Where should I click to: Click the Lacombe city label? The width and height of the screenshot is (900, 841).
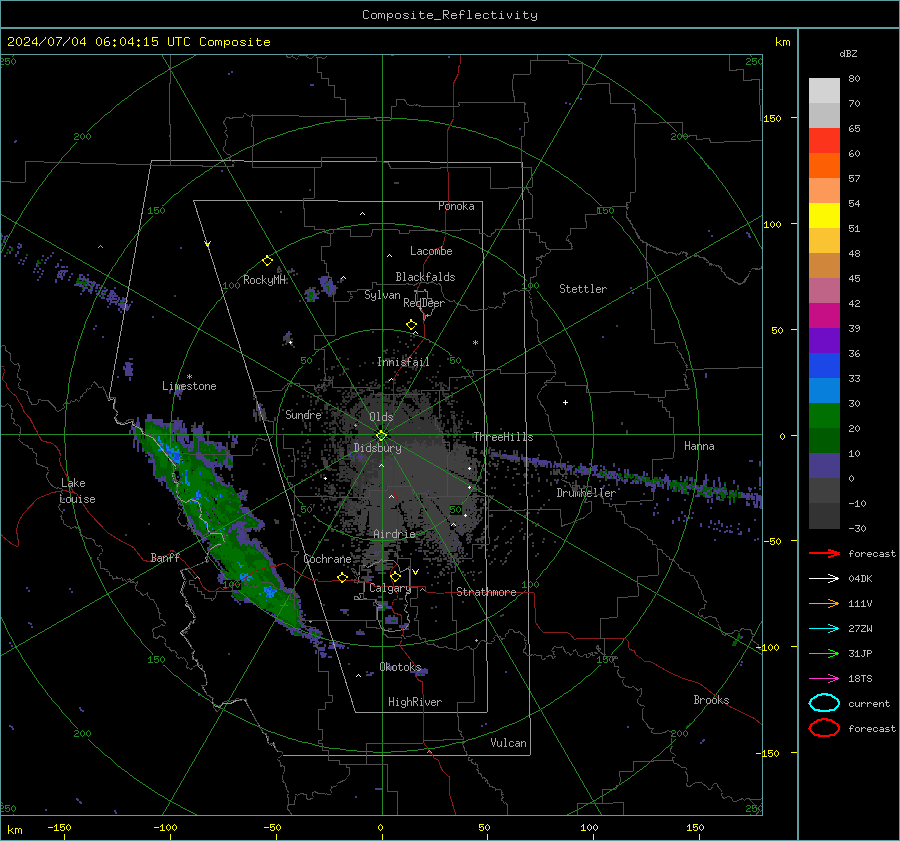(x=431, y=251)
